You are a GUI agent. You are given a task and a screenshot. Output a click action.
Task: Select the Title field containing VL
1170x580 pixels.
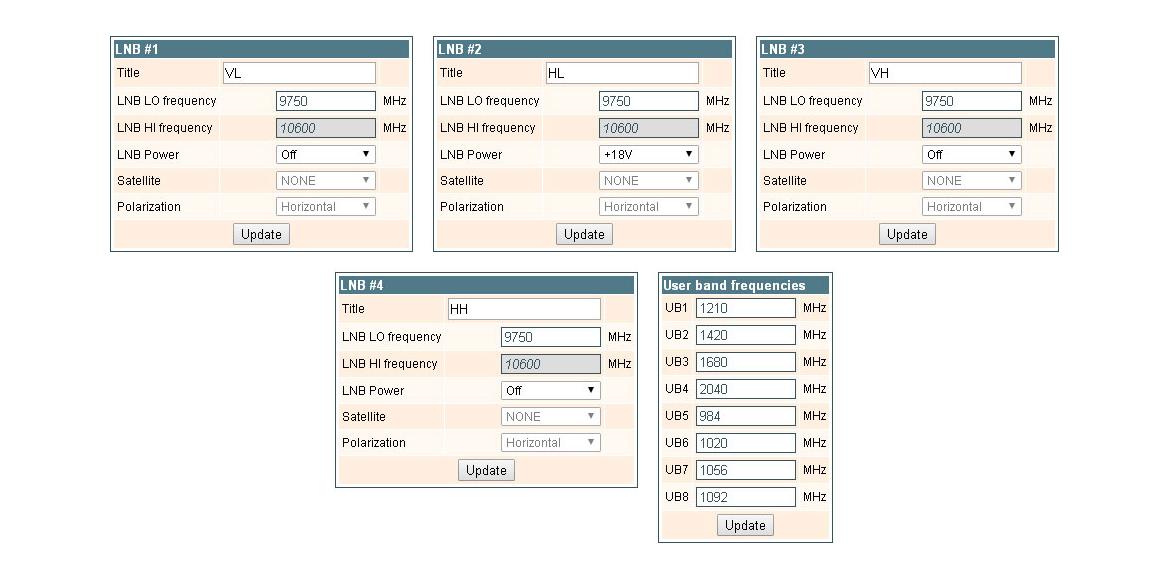click(299, 72)
